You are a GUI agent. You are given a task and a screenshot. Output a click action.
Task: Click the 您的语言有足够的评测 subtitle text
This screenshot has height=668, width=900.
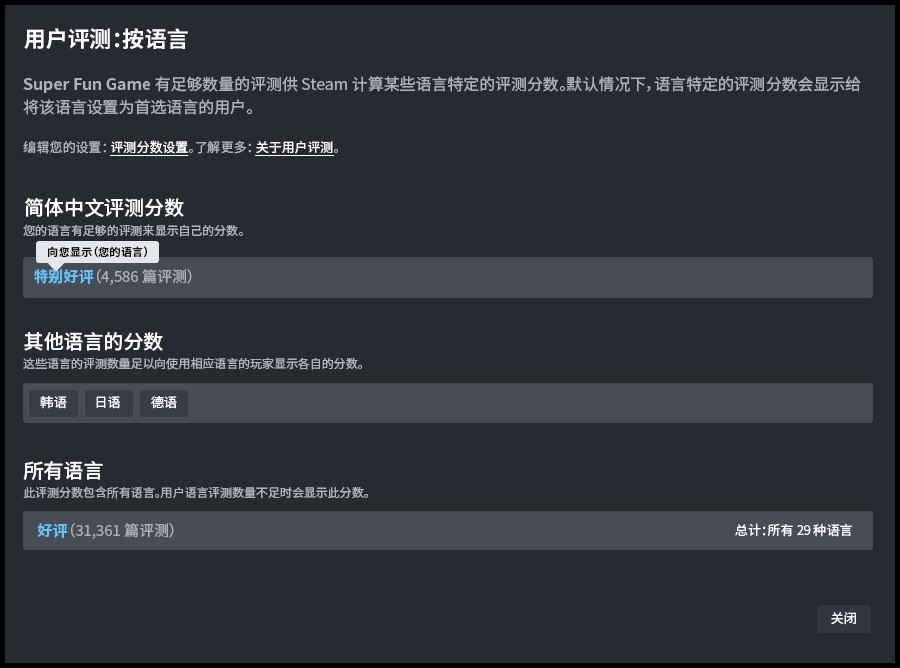(x=134, y=231)
